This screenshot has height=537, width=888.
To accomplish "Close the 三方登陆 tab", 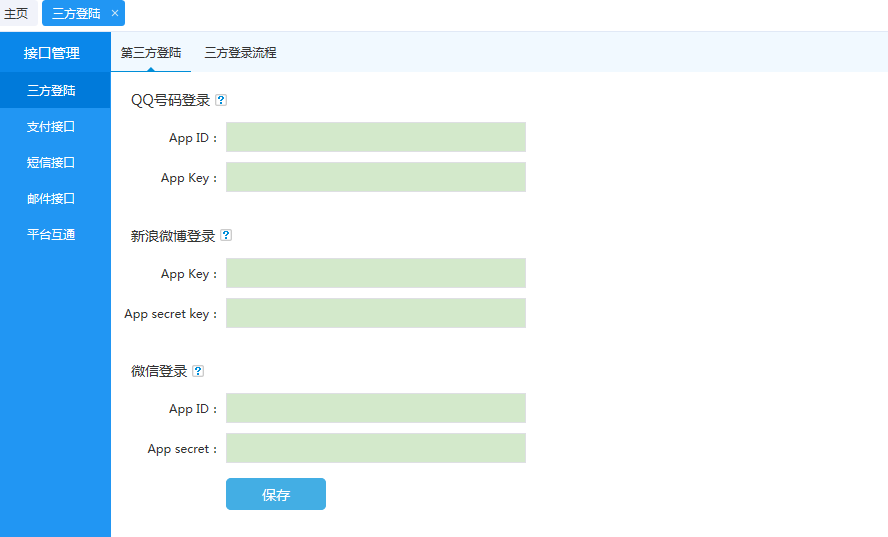I will point(115,13).
